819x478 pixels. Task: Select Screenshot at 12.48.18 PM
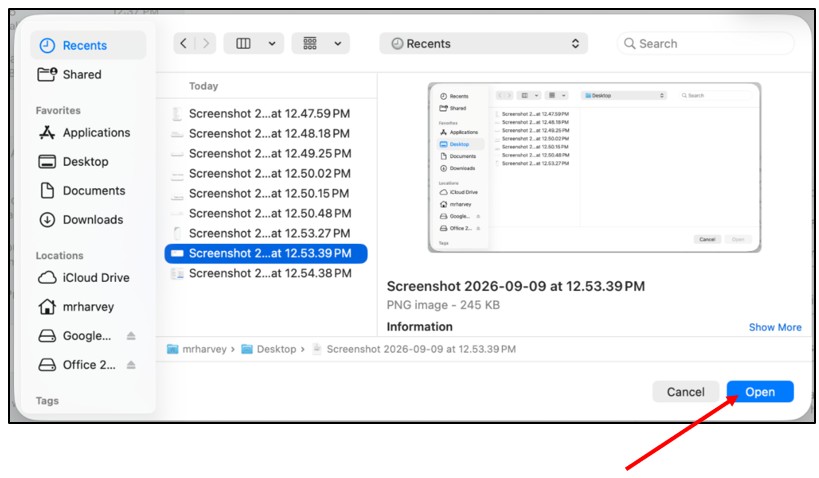[x=266, y=133]
